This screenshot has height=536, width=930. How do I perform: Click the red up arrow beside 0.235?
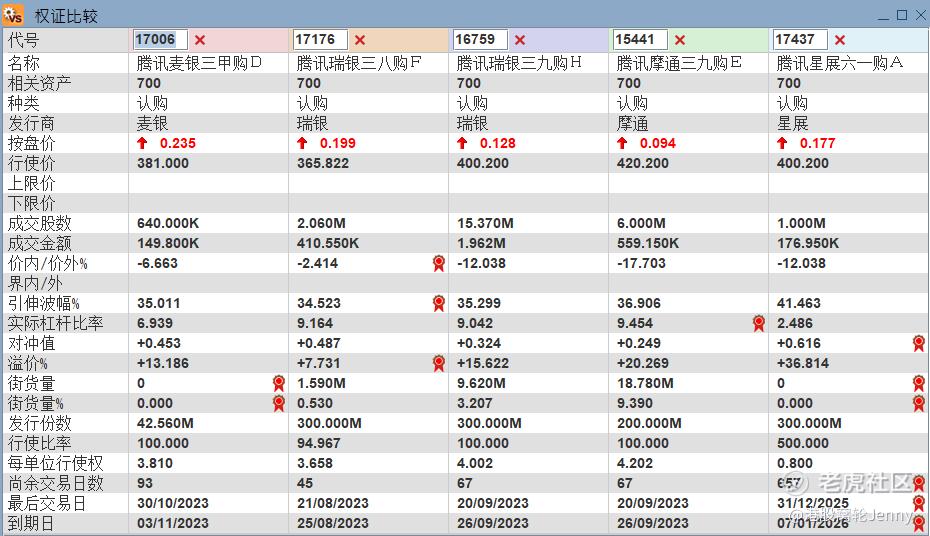(x=142, y=143)
